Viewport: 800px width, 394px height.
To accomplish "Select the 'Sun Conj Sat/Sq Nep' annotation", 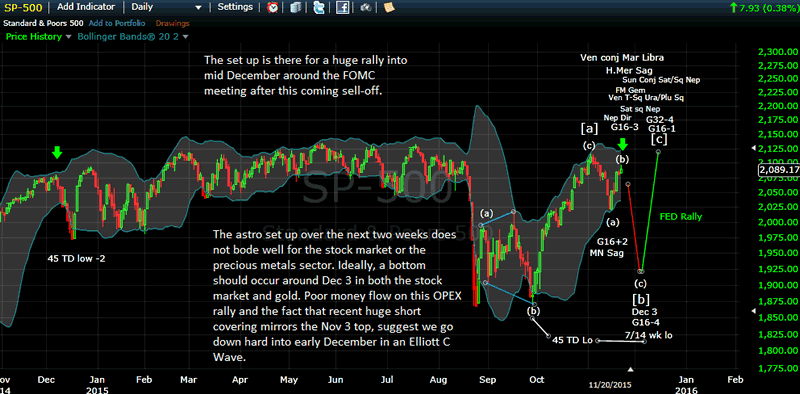I will point(662,80).
